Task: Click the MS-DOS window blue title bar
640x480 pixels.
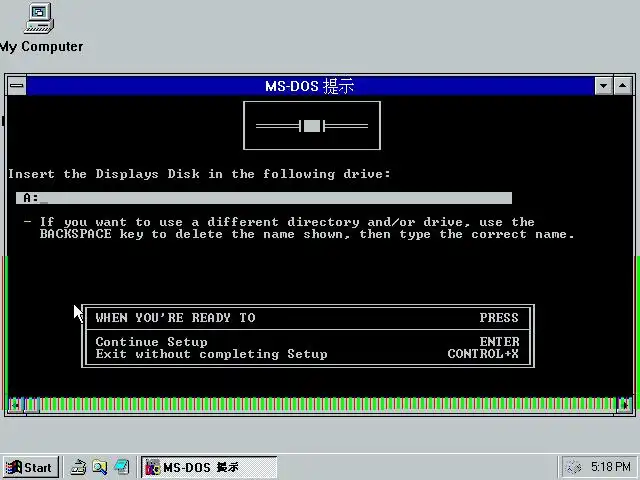Action: (x=310, y=86)
